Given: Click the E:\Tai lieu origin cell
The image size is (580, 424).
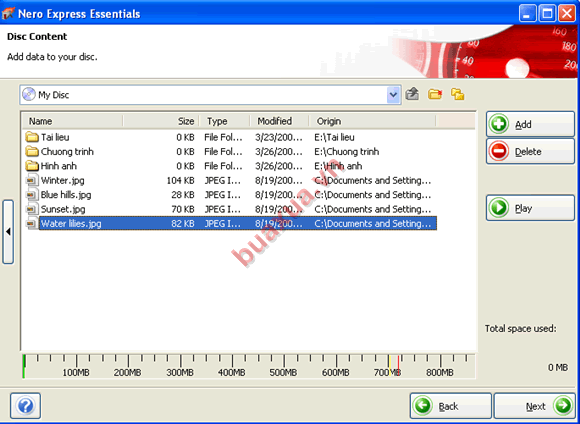Looking at the screenshot, I should [334, 137].
